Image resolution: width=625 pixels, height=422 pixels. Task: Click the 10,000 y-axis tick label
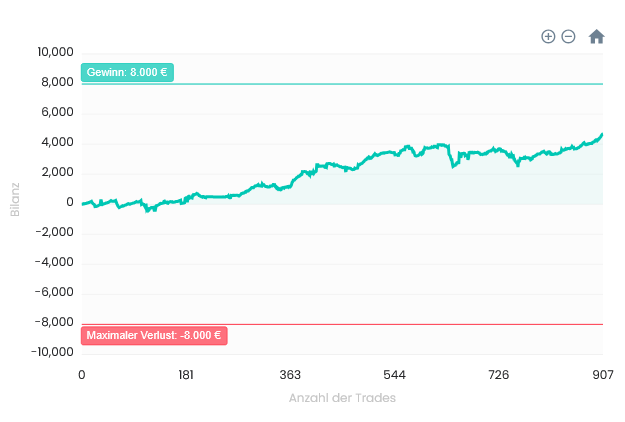[x=55, y=52]
